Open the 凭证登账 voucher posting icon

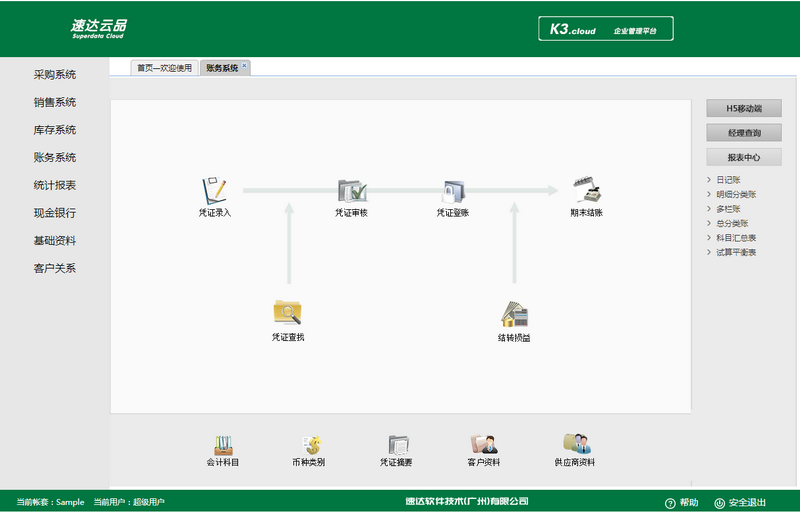pos(452,190)
